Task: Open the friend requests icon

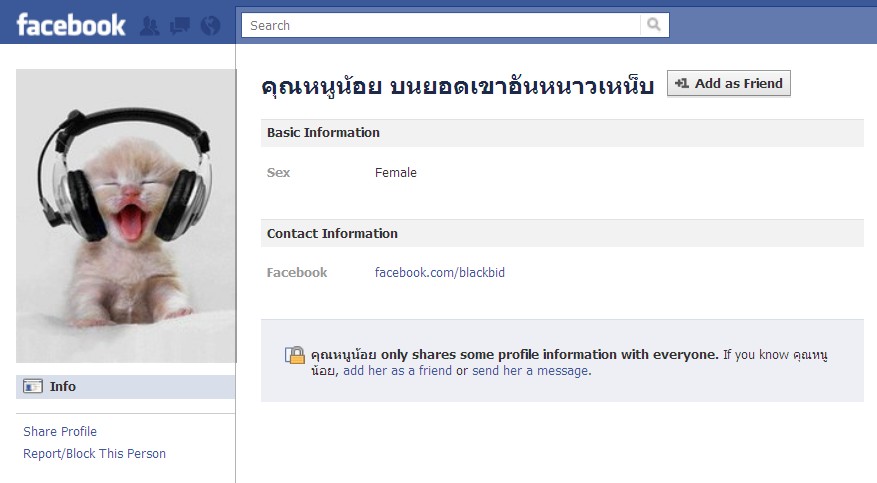Action: click(x=149, y=26)
